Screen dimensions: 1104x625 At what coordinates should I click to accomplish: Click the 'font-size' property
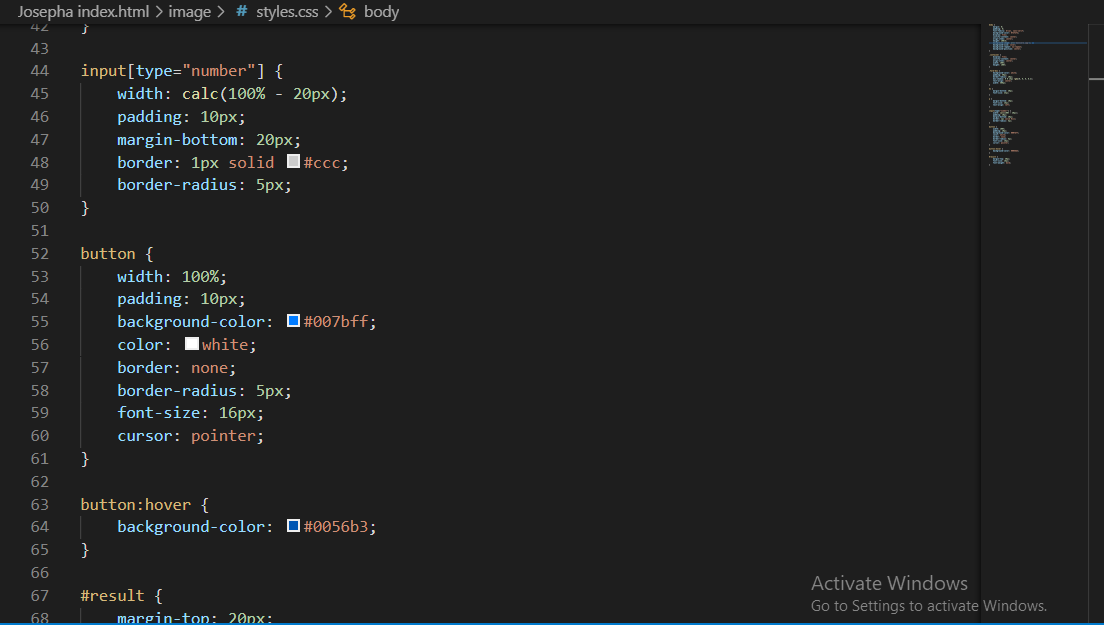tap(158, 413)
